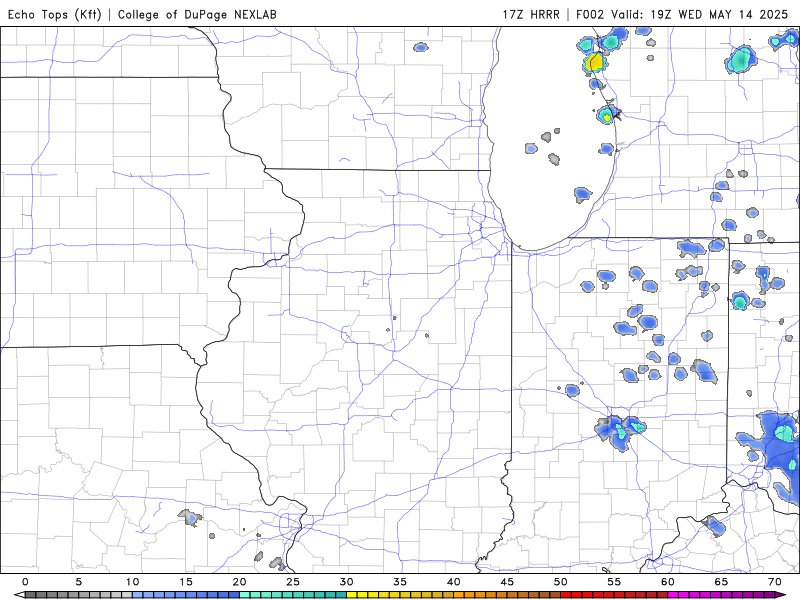Click the color scale label '55'
This screenshot has width=800, height=600.
pos(614,582)
